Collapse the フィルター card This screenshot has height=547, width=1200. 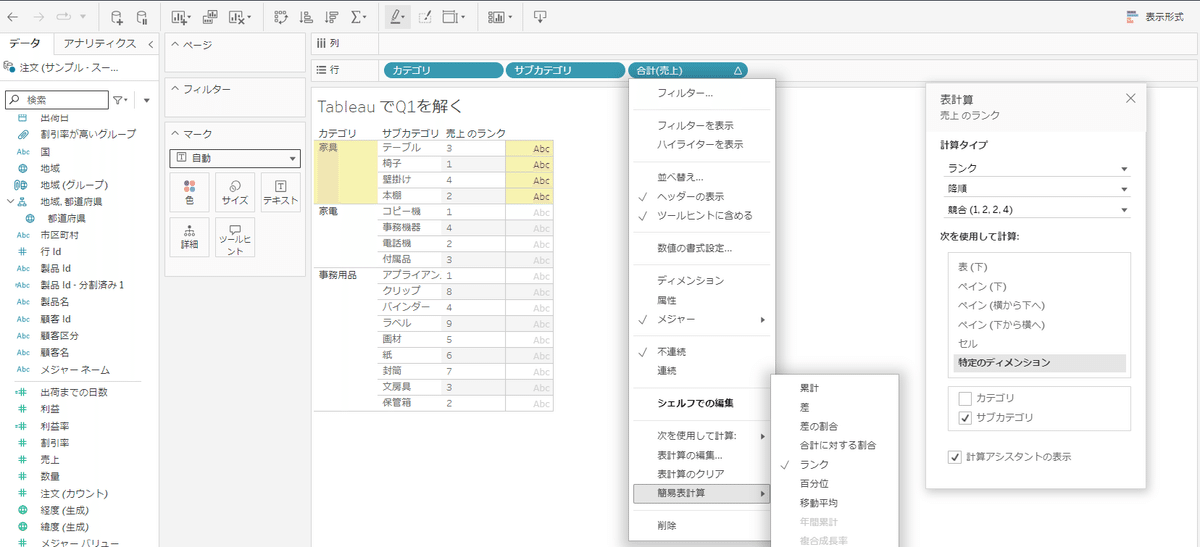coord(175,90)
